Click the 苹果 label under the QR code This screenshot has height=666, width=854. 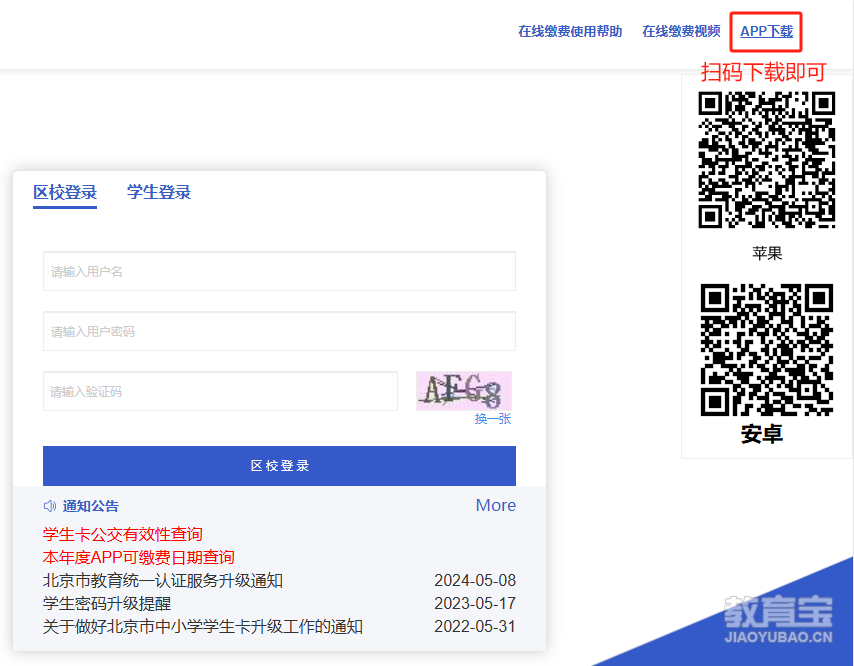coord(767,253)
